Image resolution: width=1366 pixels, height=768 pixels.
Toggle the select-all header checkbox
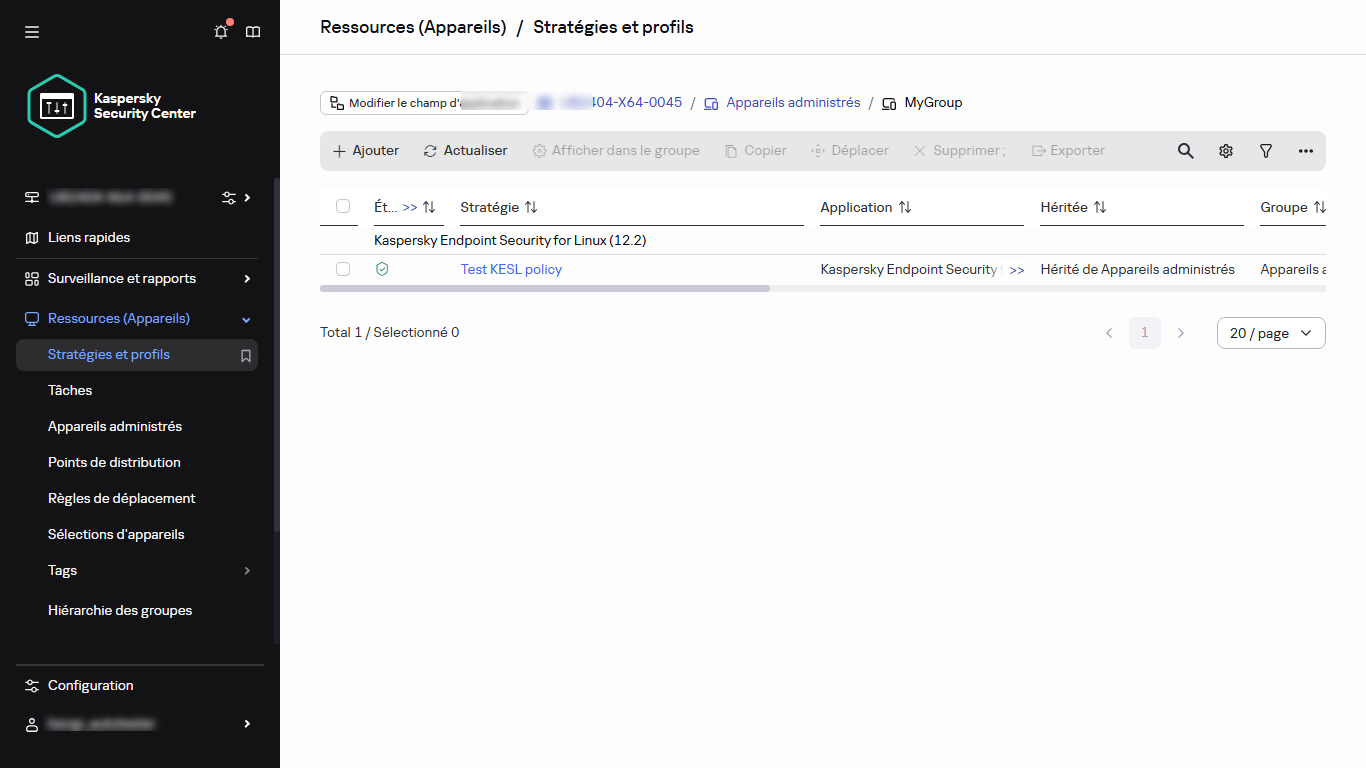coord(343,206)
